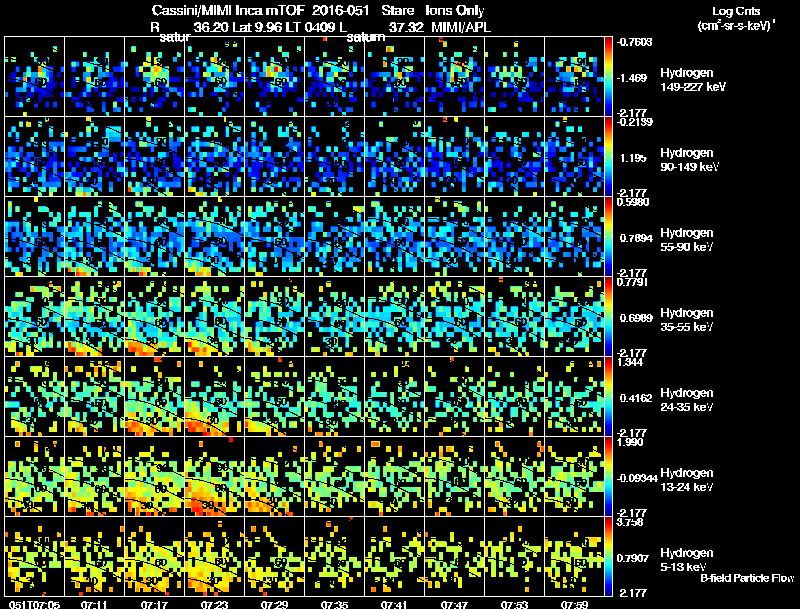Click the colorbar value '0.6989'

[x=636, y=318]
